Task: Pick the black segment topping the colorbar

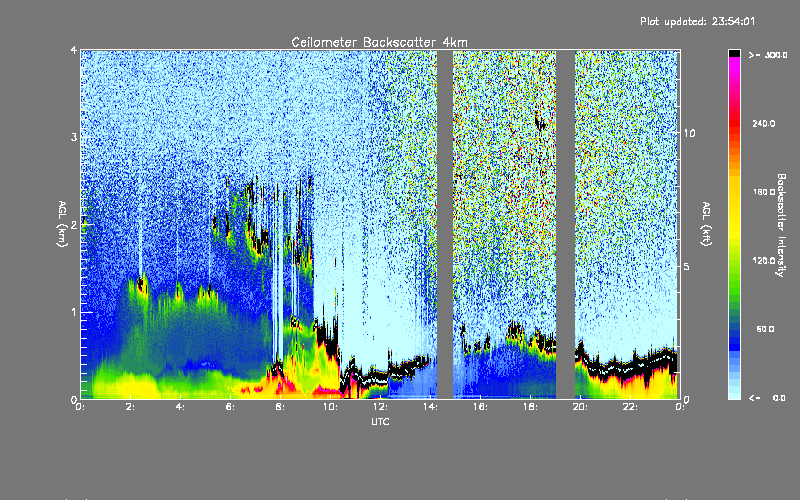Action: click(x=734, y=53)
